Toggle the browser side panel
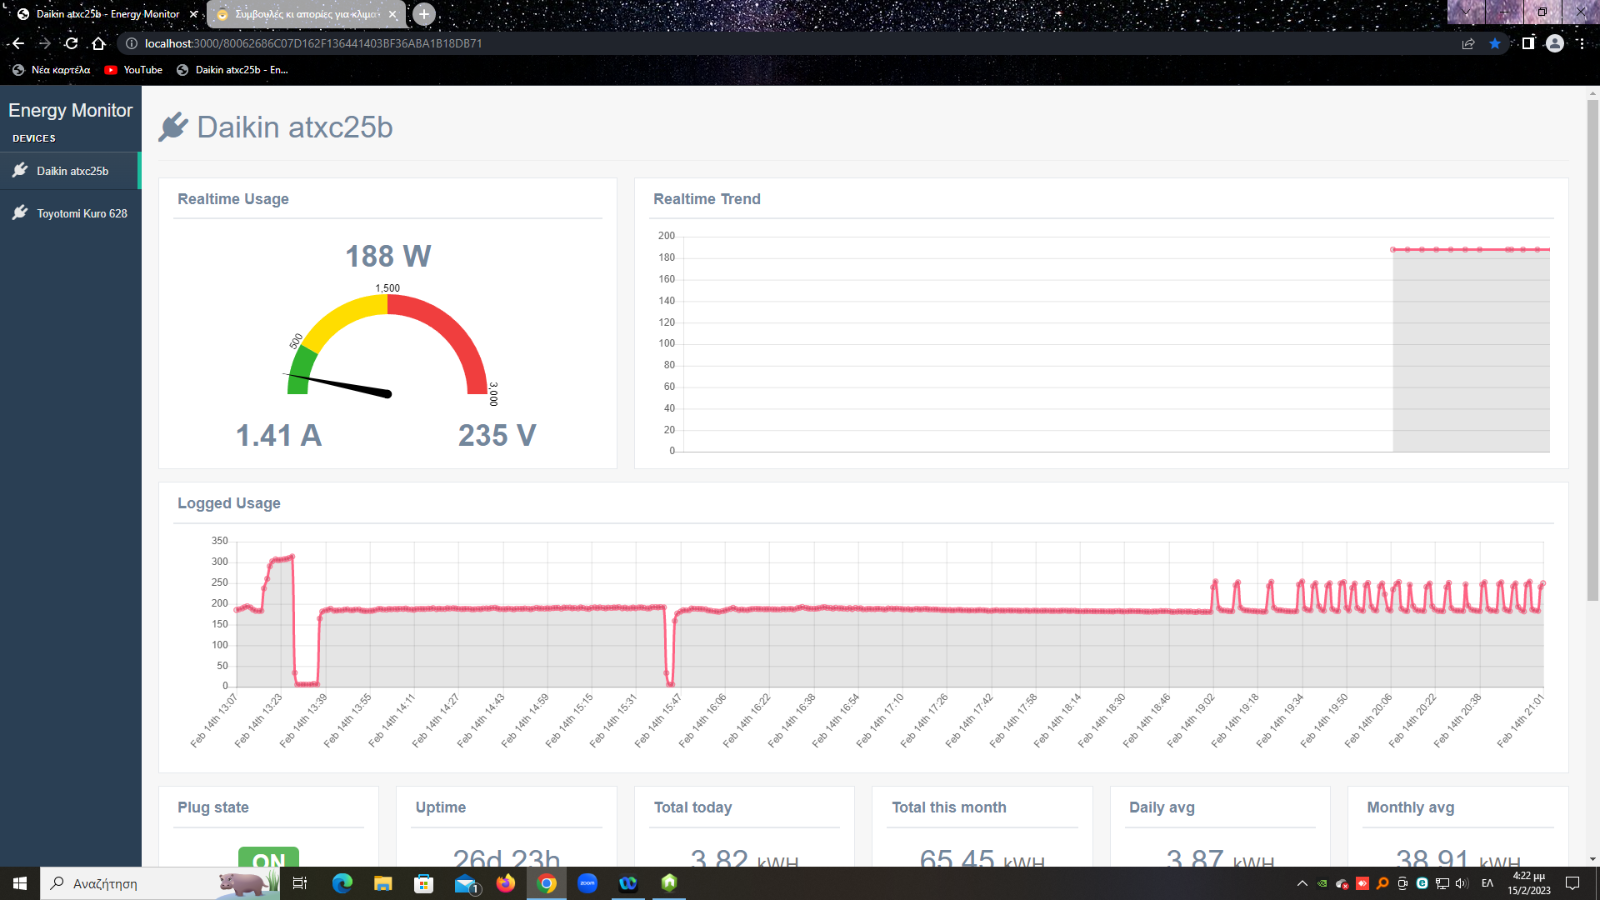 pyautogui.click(x=1528, y=43)
